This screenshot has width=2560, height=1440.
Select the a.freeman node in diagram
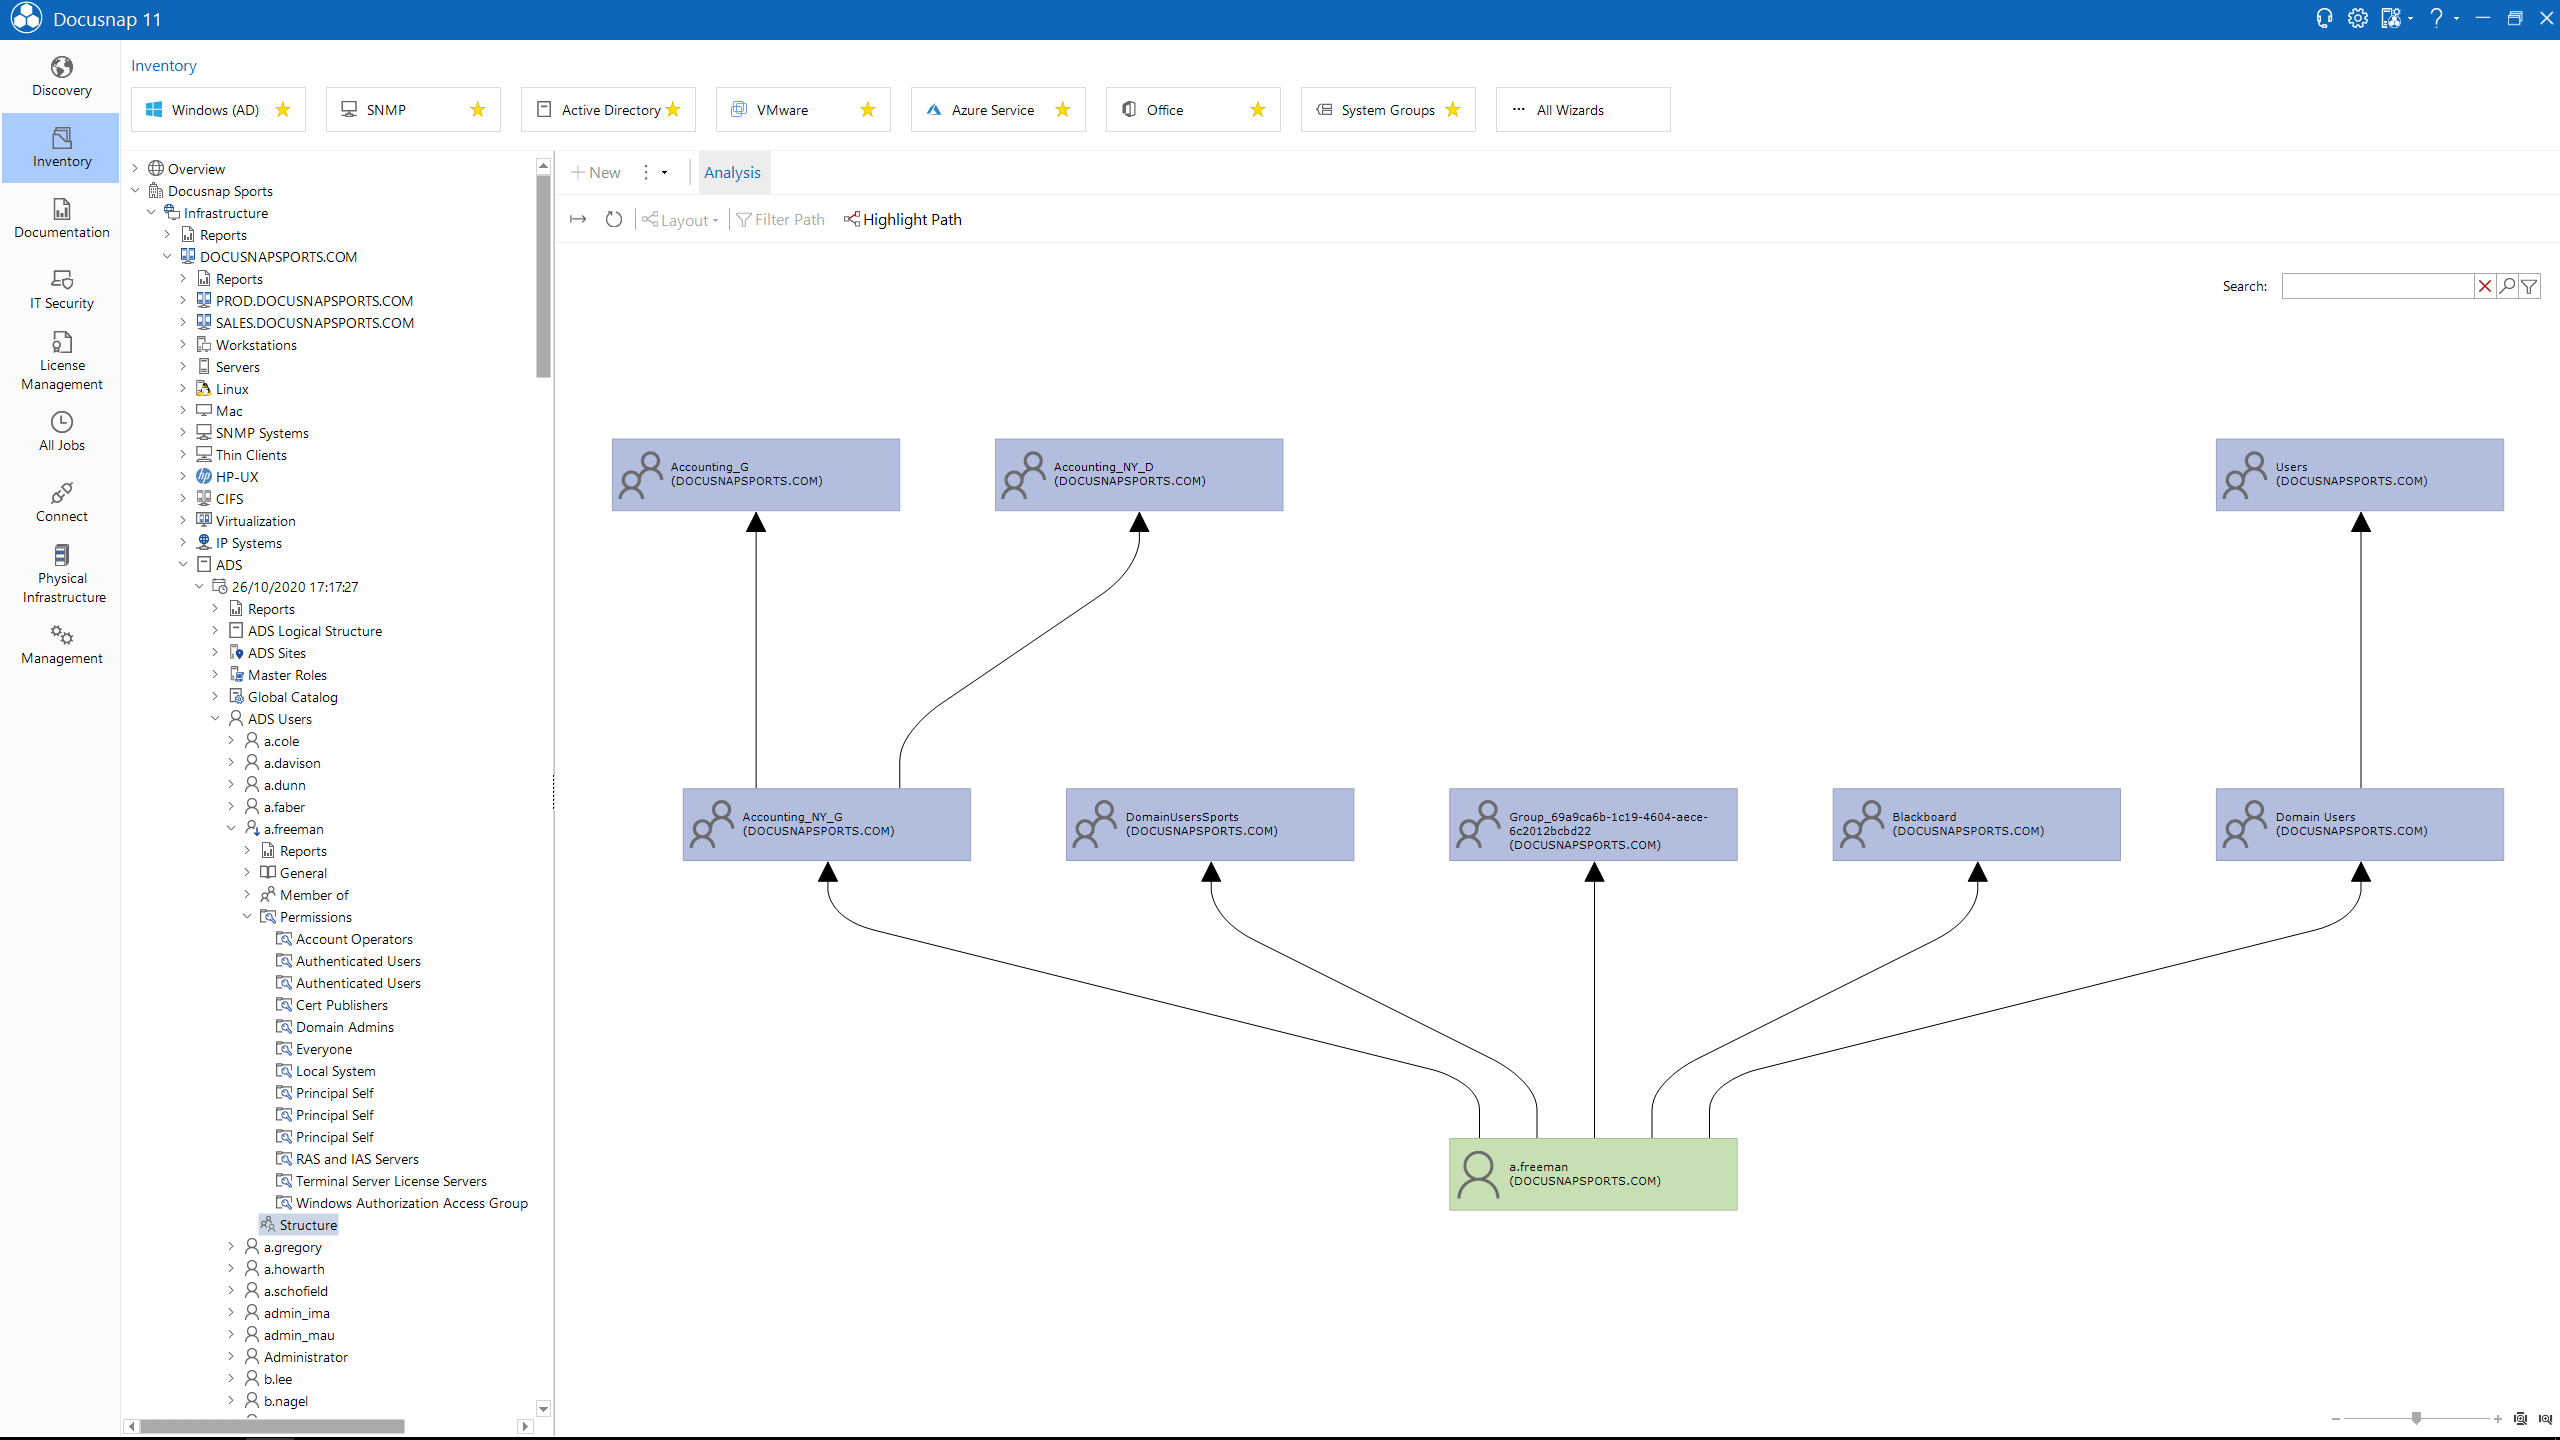(1593, 1174)
